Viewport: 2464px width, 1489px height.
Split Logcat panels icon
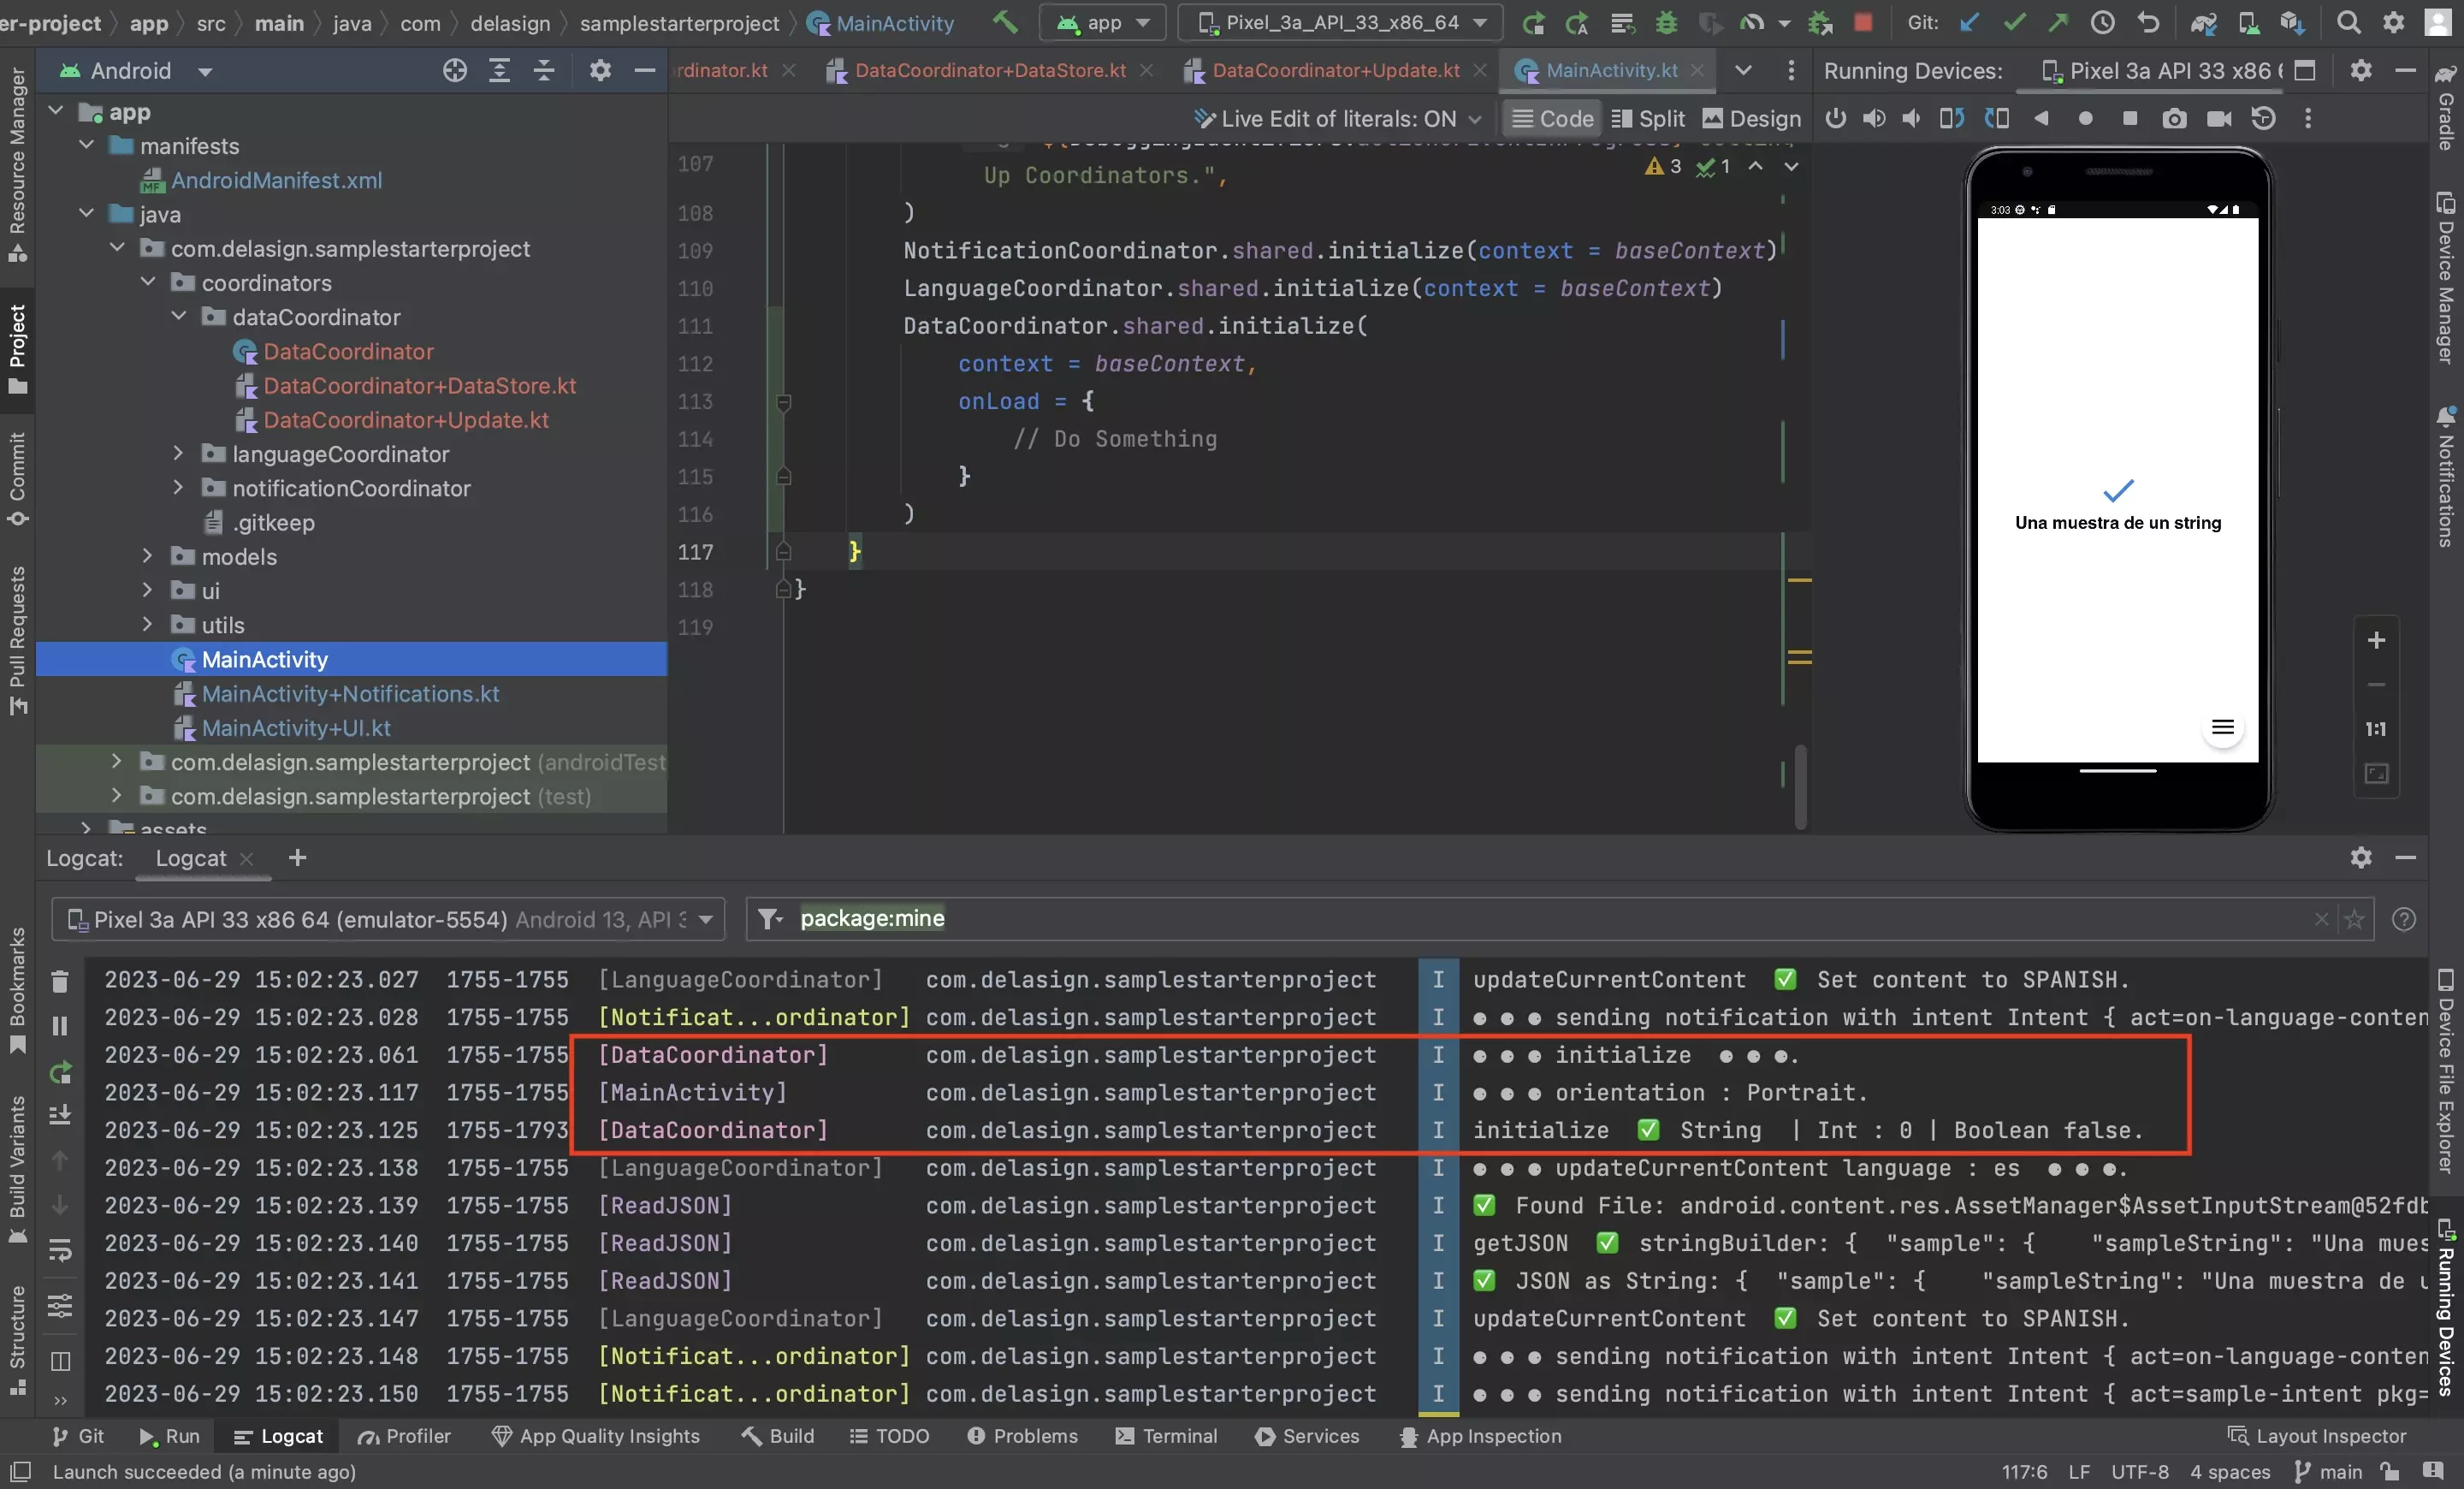(60, 1361)
